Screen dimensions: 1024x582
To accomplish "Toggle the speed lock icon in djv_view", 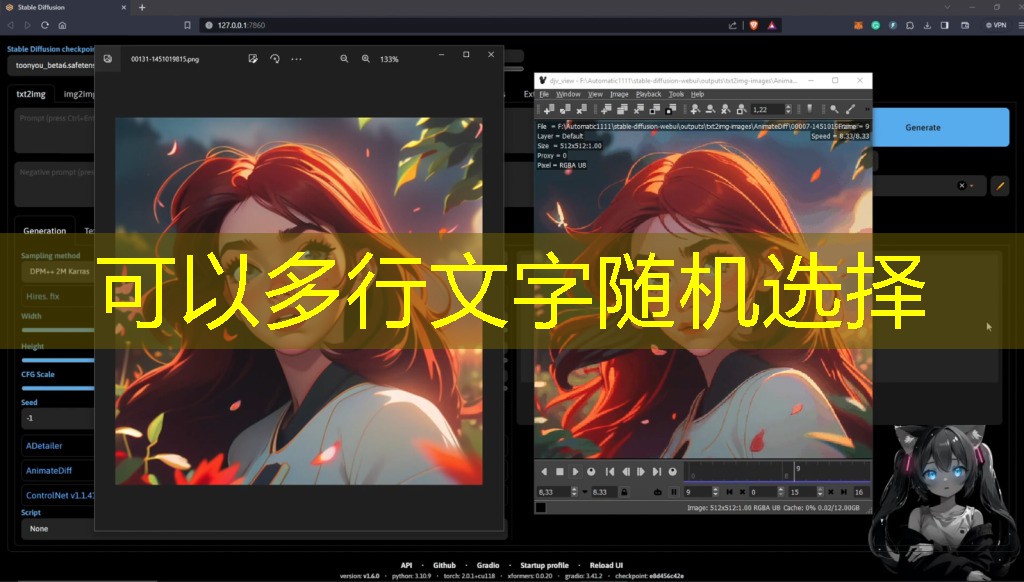I will coord(624,492).
